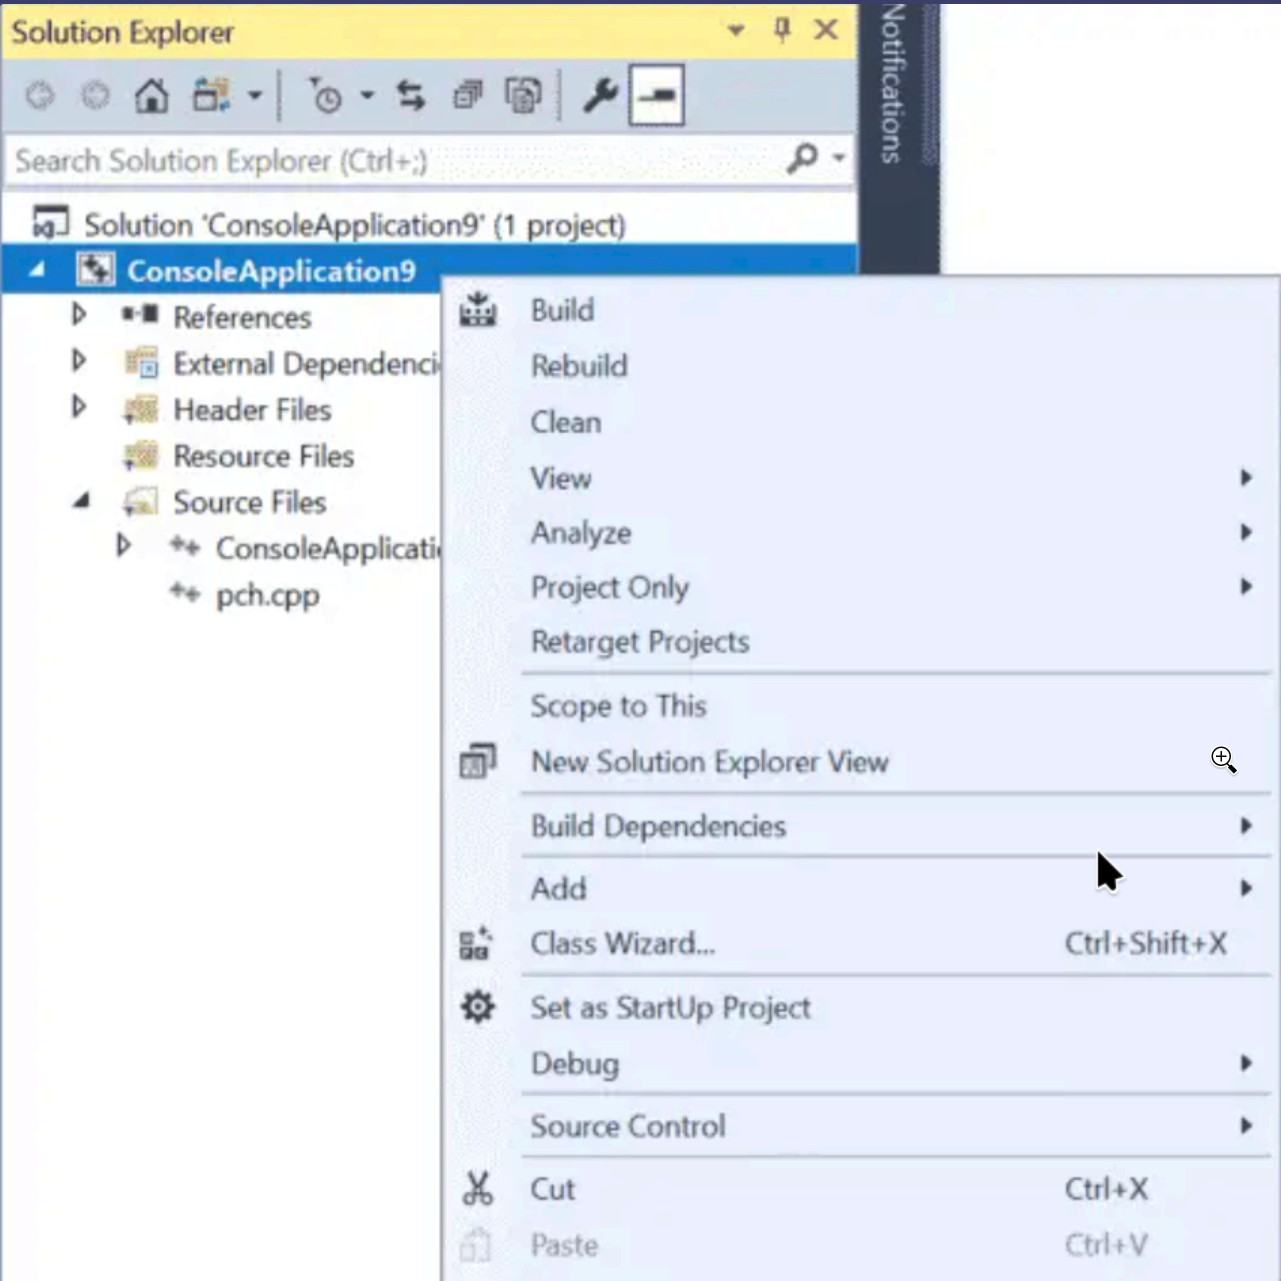The height and width of the screenshot is (1281, 1281).
Task: Click the Back navigation icon in Solution Explorer
Action: click(40, 96)
